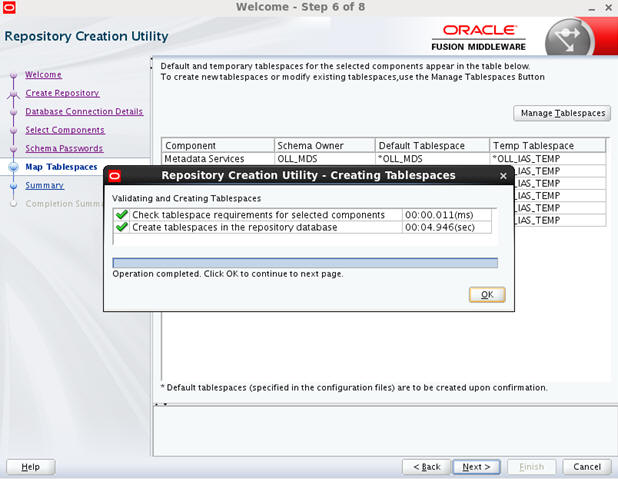The width and height of the screenshot is (618, 479).
Task: Sort by Temp Tablespace column header
Action: pos(548,145)
